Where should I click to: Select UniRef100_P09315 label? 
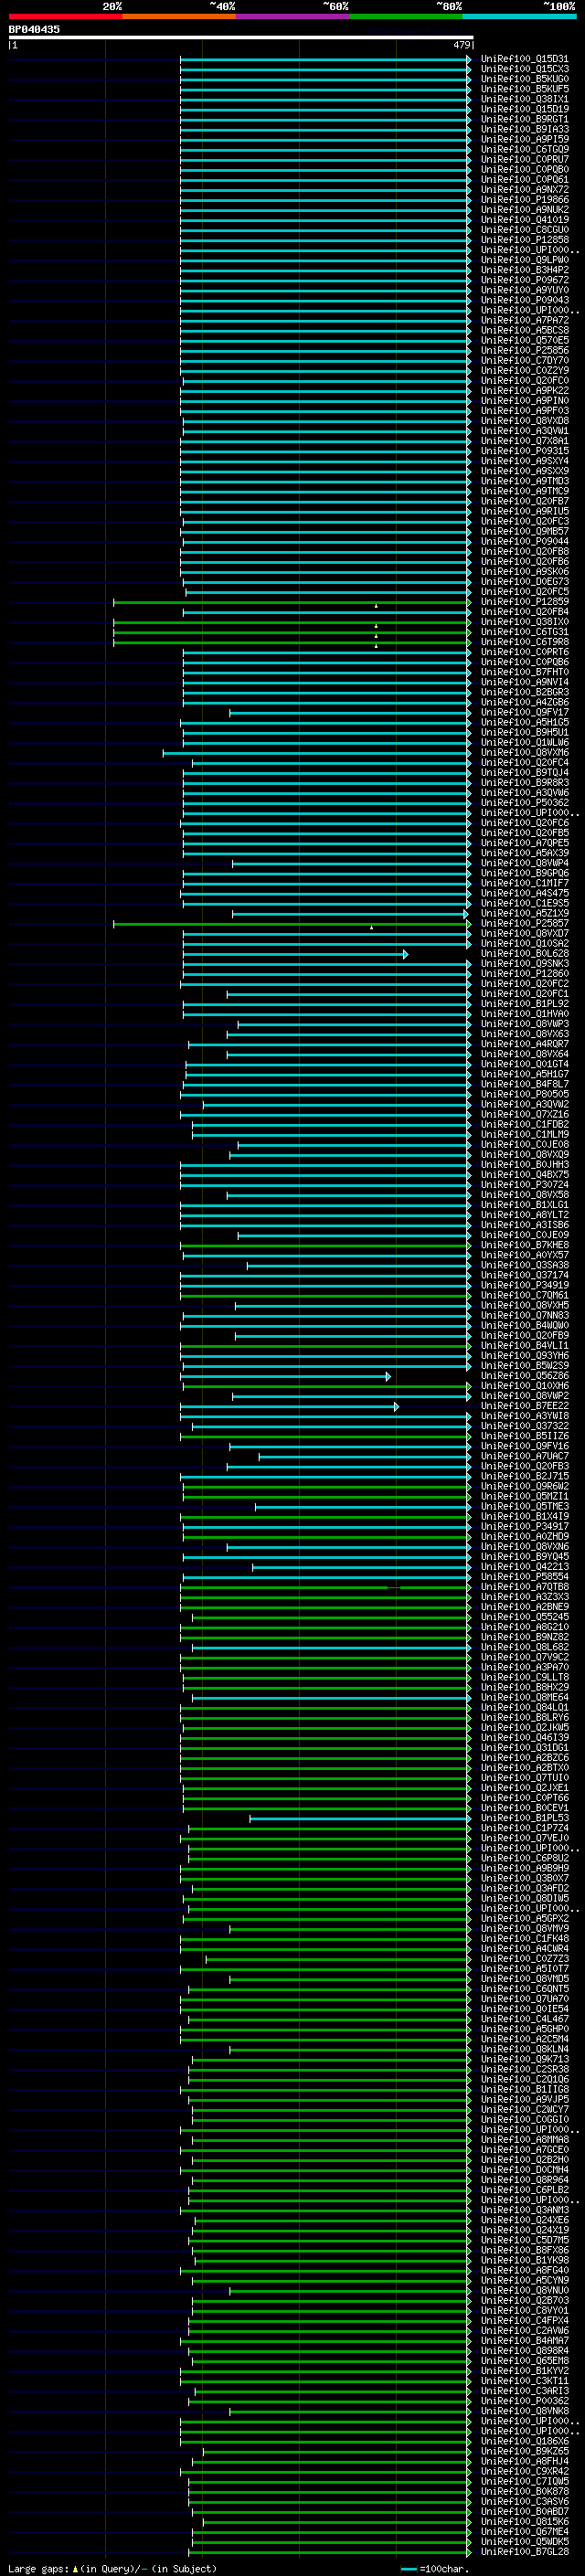525,451
